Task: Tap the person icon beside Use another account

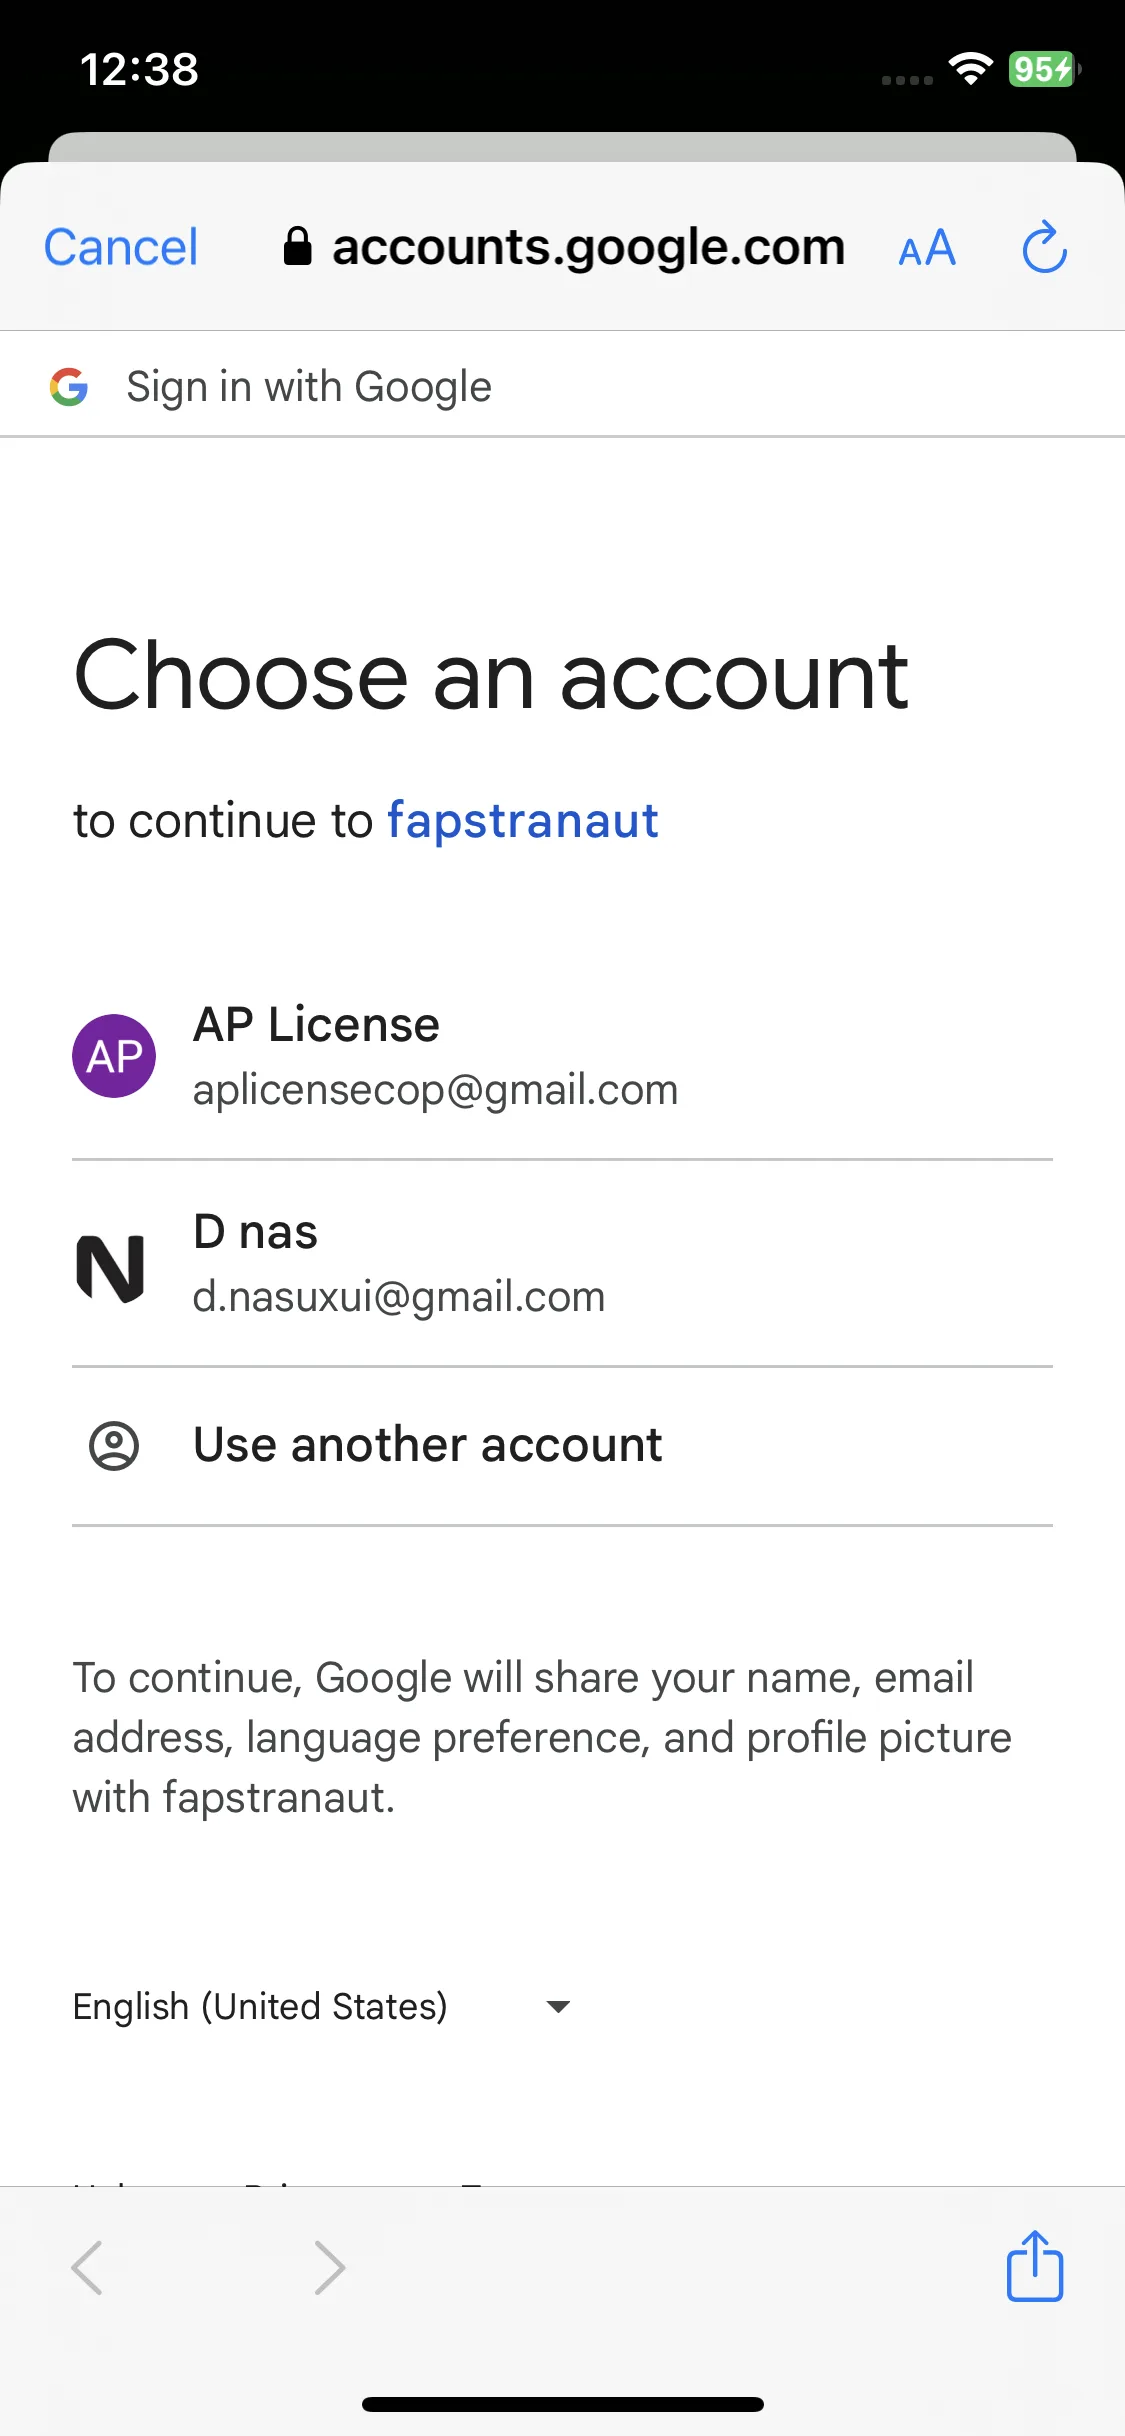Action: pos(114,1446)
